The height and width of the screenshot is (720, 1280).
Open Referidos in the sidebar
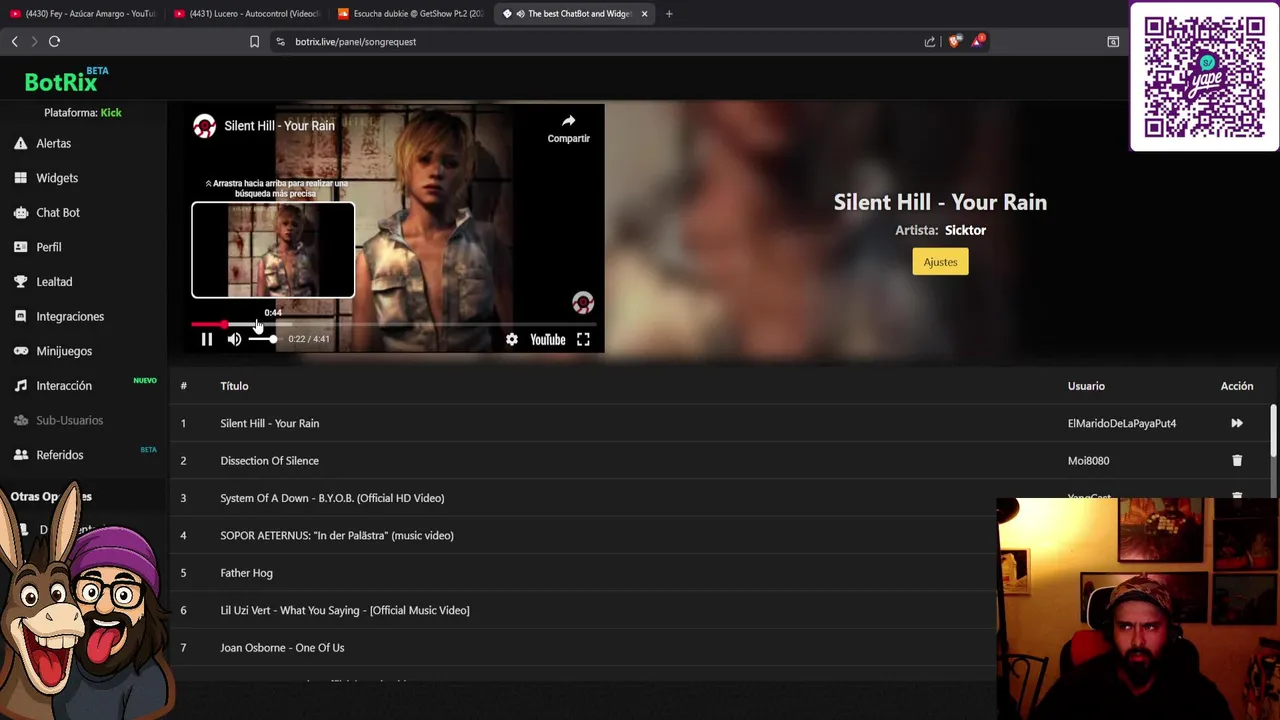point(60,455)
